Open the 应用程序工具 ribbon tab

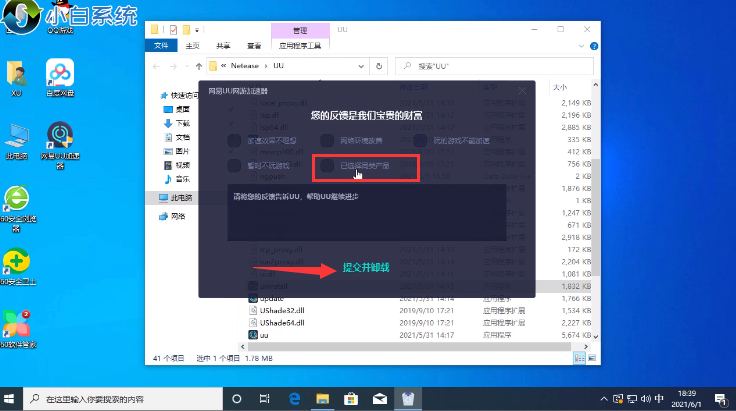(x=300, y=46)
